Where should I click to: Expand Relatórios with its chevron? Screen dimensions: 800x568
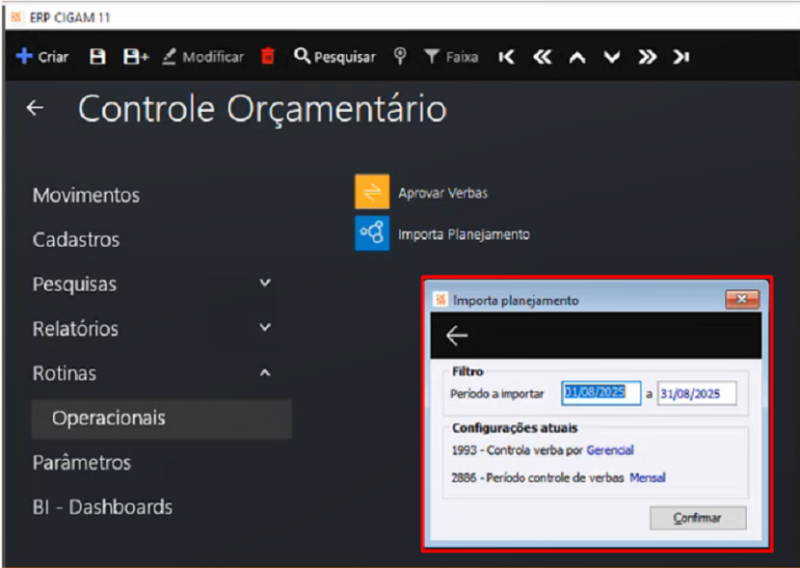(x=265, y=327)
